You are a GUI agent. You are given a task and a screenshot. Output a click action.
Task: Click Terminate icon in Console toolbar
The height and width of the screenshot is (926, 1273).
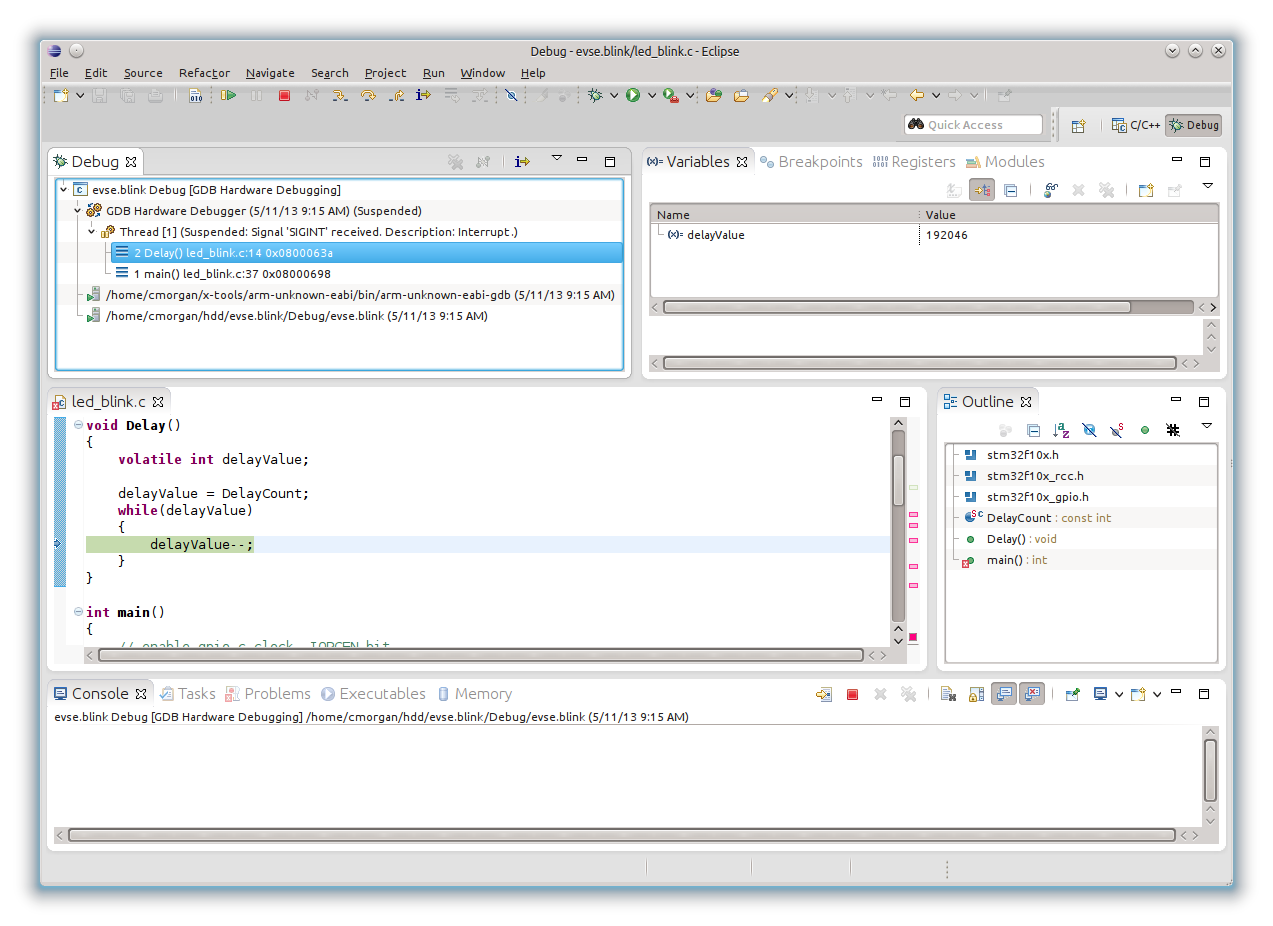click(x=853, y=694)
